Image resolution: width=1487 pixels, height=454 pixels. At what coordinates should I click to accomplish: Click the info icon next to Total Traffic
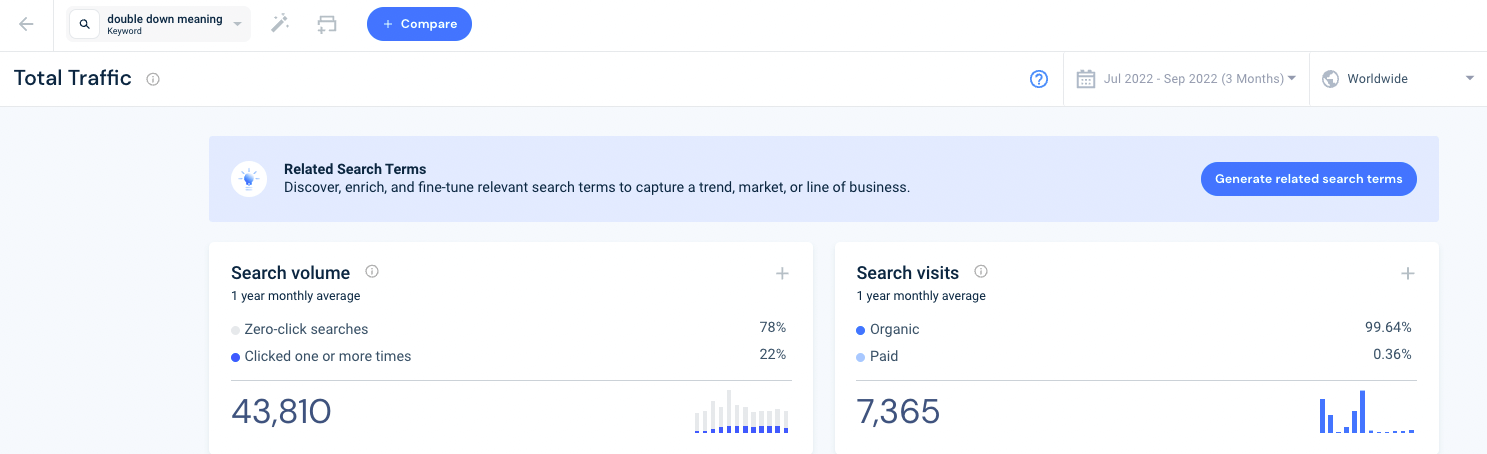(x=153, y=79)
